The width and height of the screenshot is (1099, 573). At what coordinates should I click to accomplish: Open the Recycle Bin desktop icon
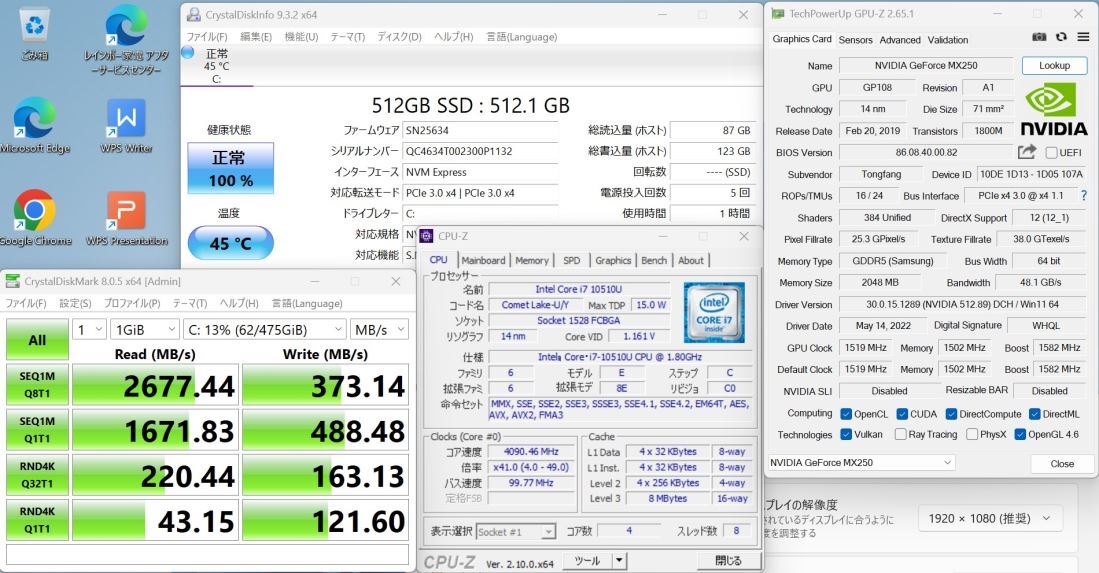coord(34,34)
